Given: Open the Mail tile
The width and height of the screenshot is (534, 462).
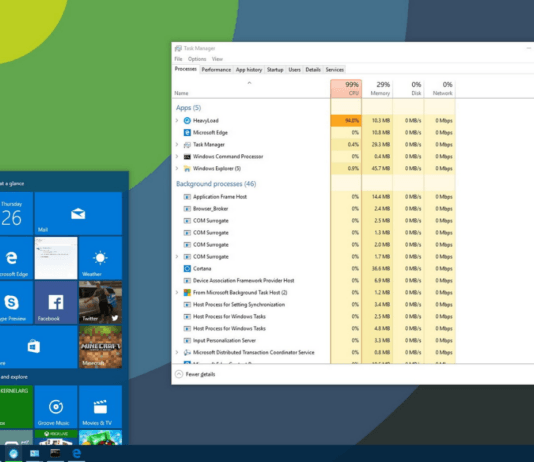Looking at the screenshot, I should tap(78, 213).
